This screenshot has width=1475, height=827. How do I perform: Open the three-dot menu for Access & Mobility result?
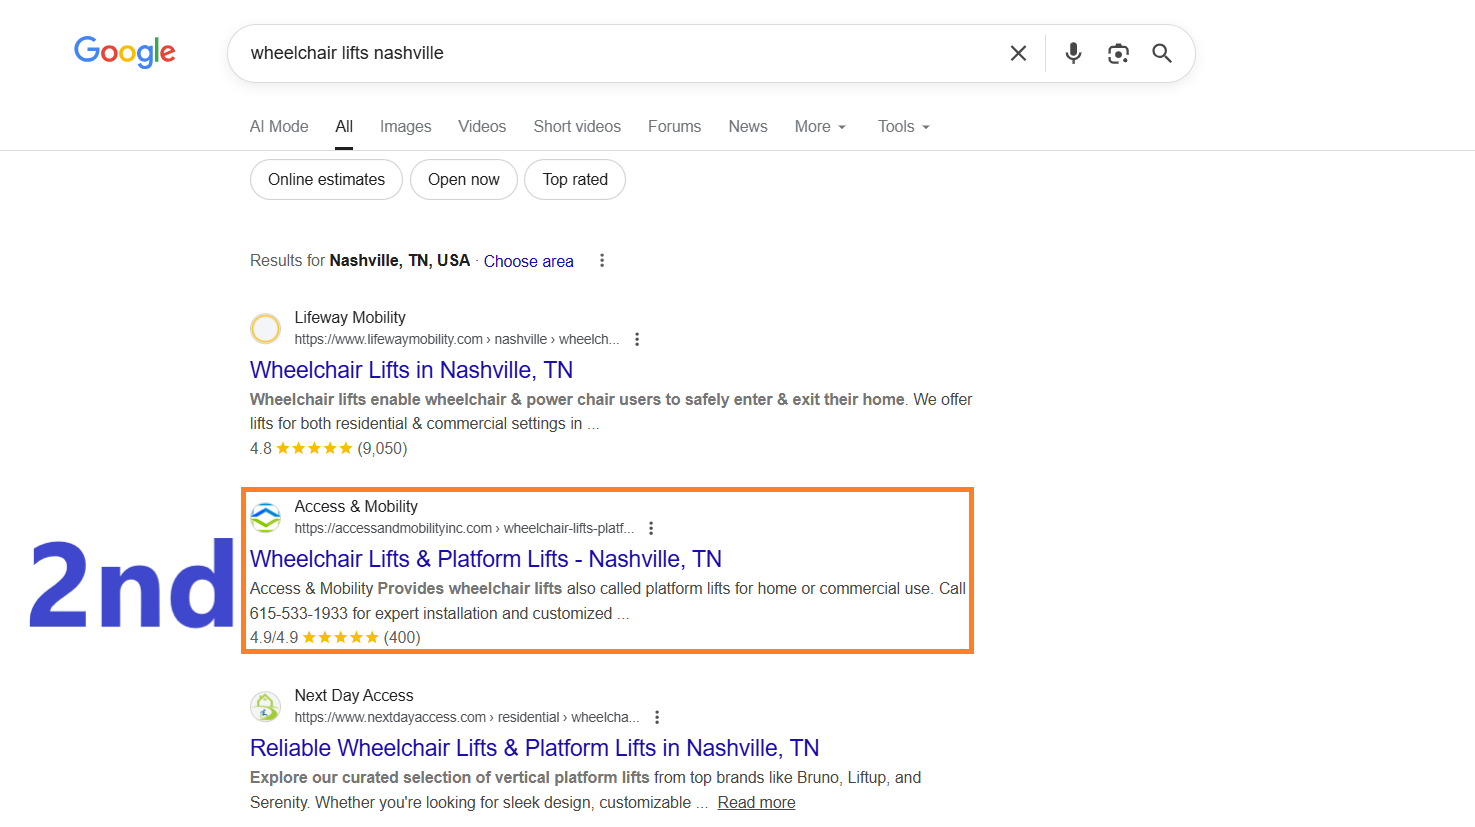point(651,528)
